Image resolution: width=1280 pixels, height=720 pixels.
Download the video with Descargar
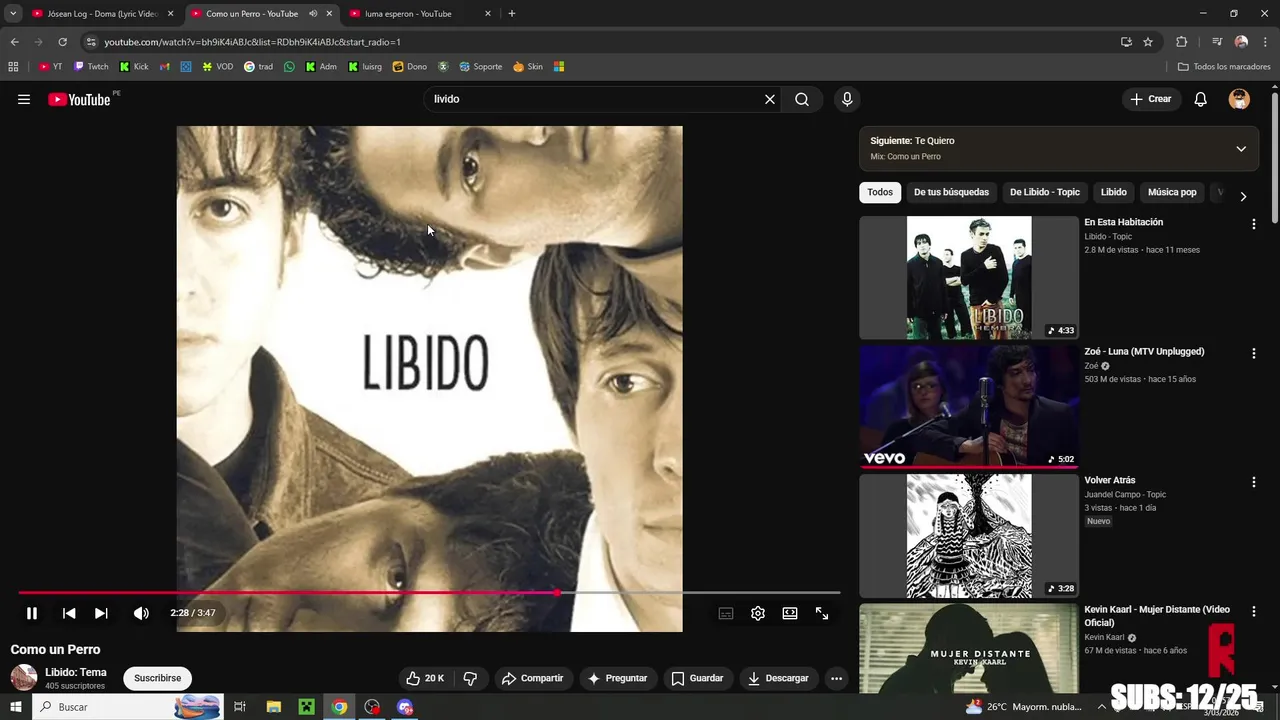[x=778, y=678]
